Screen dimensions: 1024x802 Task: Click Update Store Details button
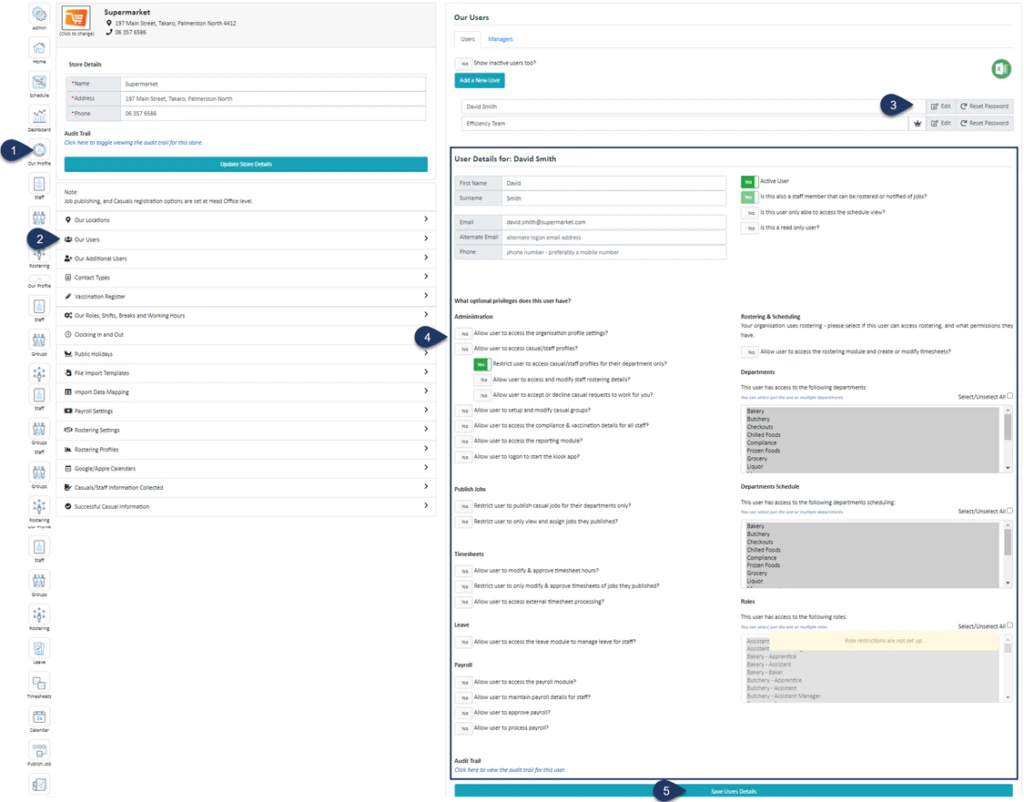[246, 164]
